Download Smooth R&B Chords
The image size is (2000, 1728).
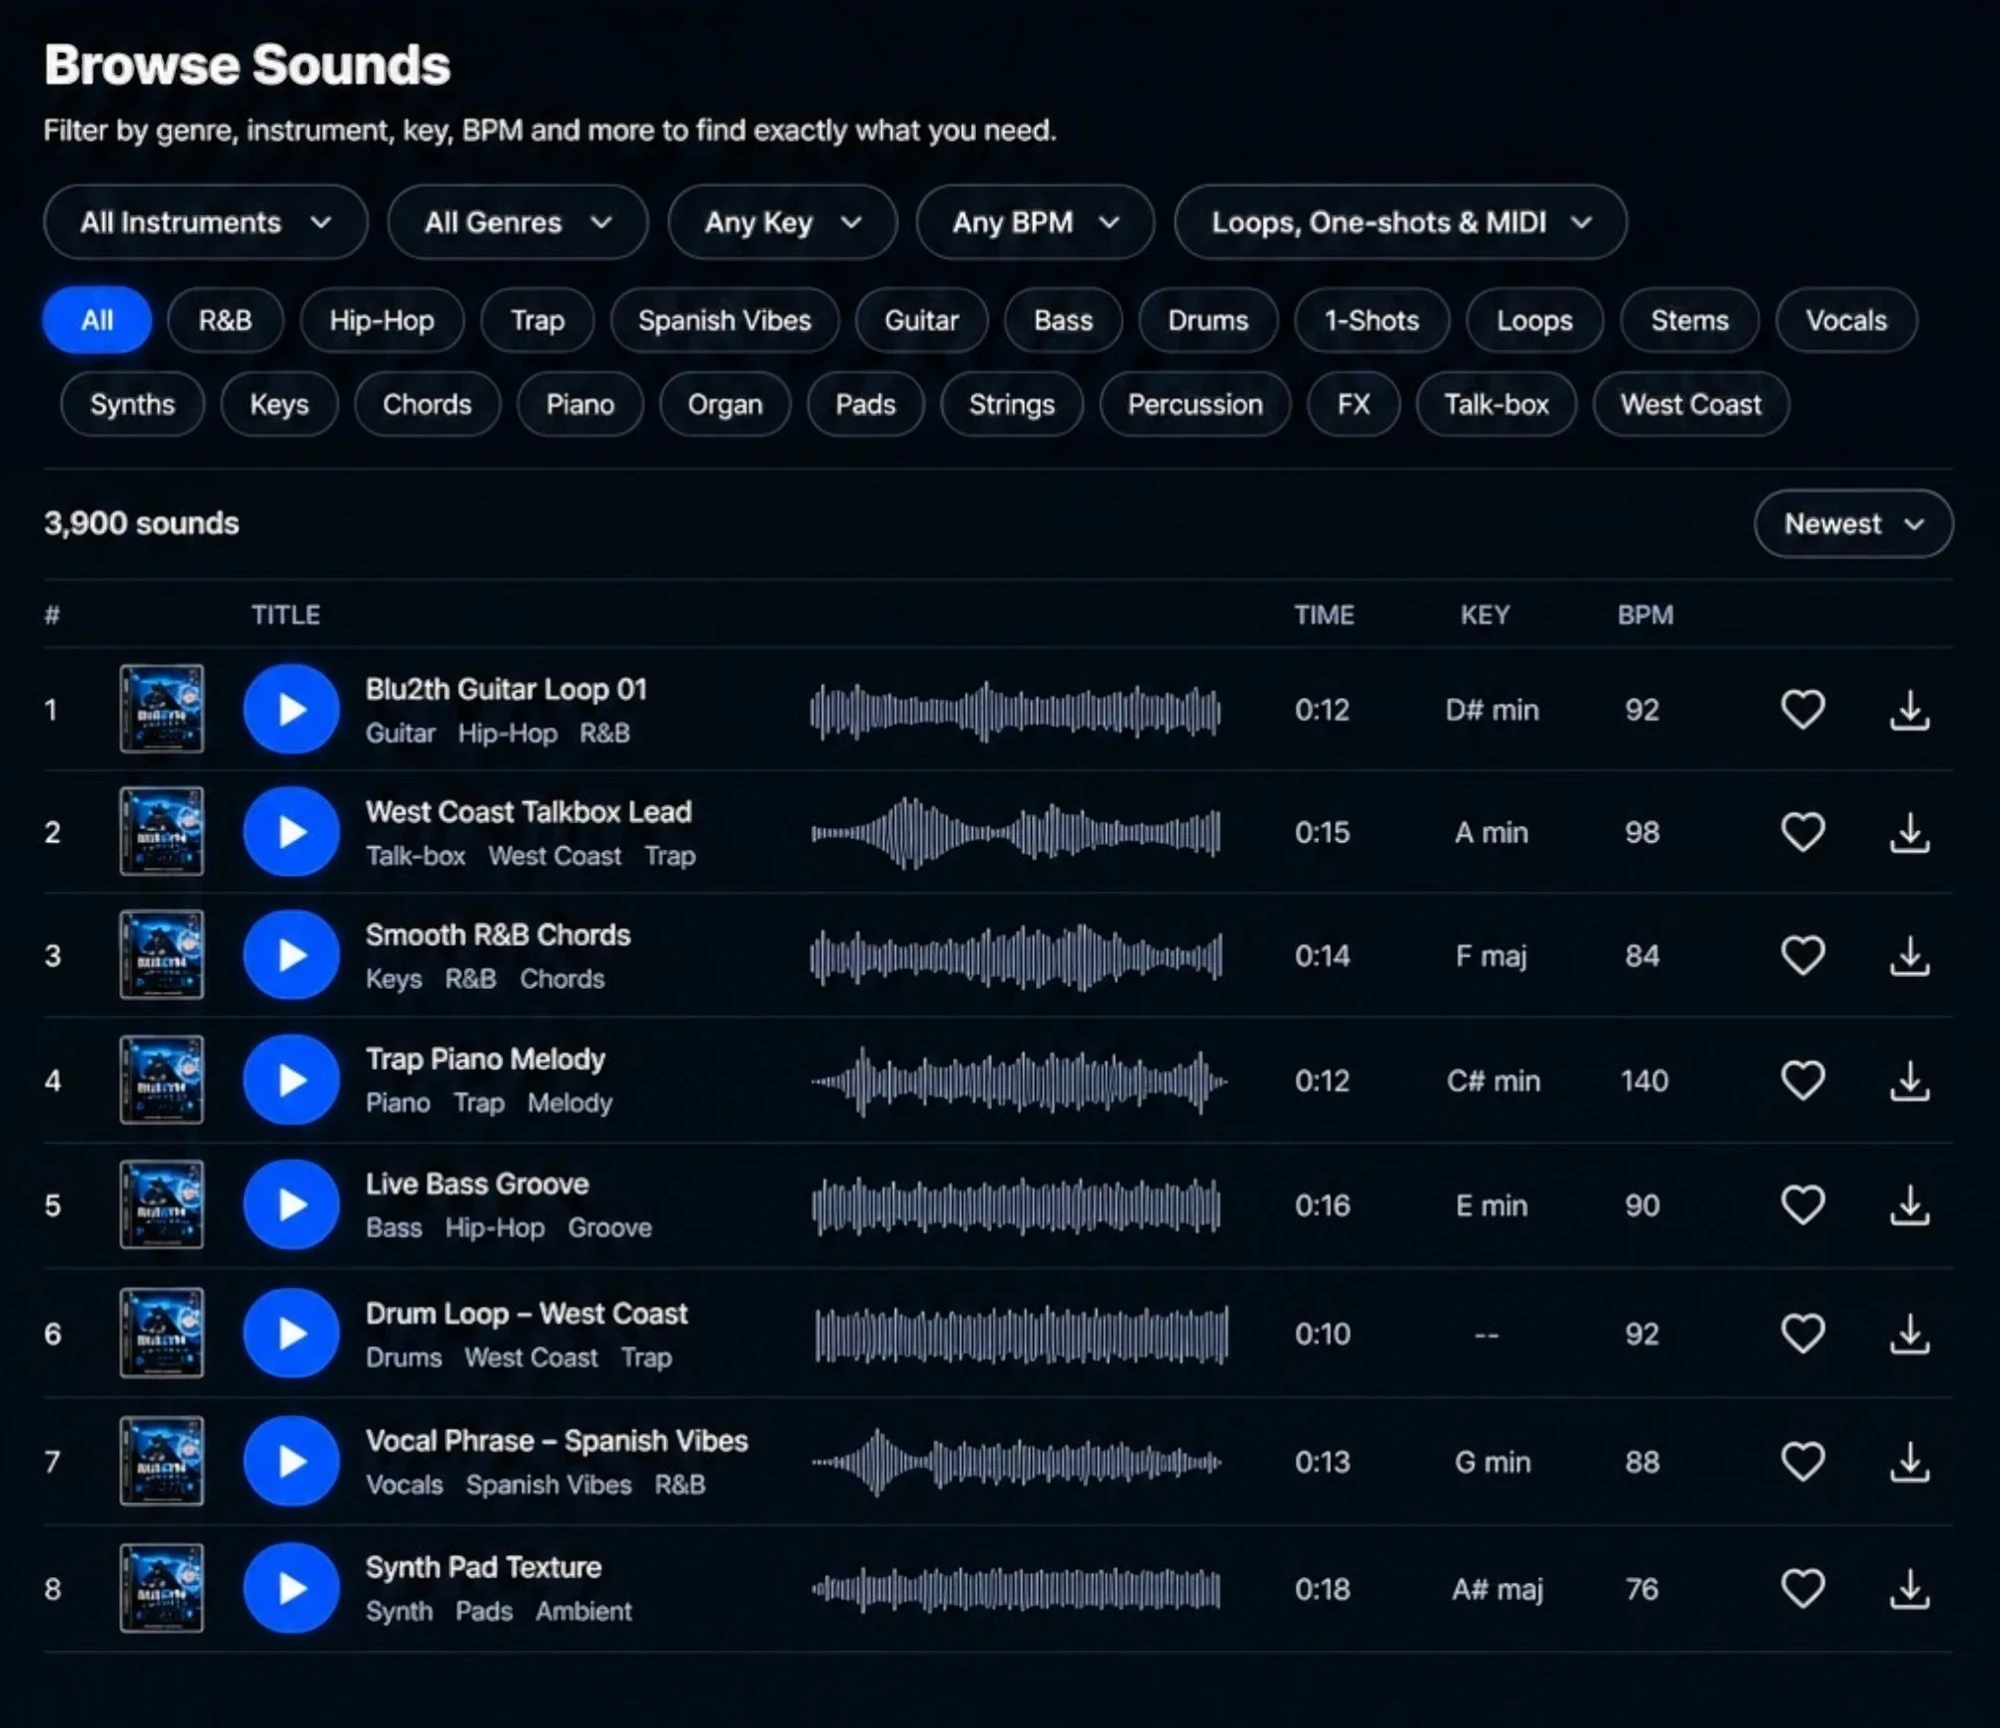pos(1909,955)
